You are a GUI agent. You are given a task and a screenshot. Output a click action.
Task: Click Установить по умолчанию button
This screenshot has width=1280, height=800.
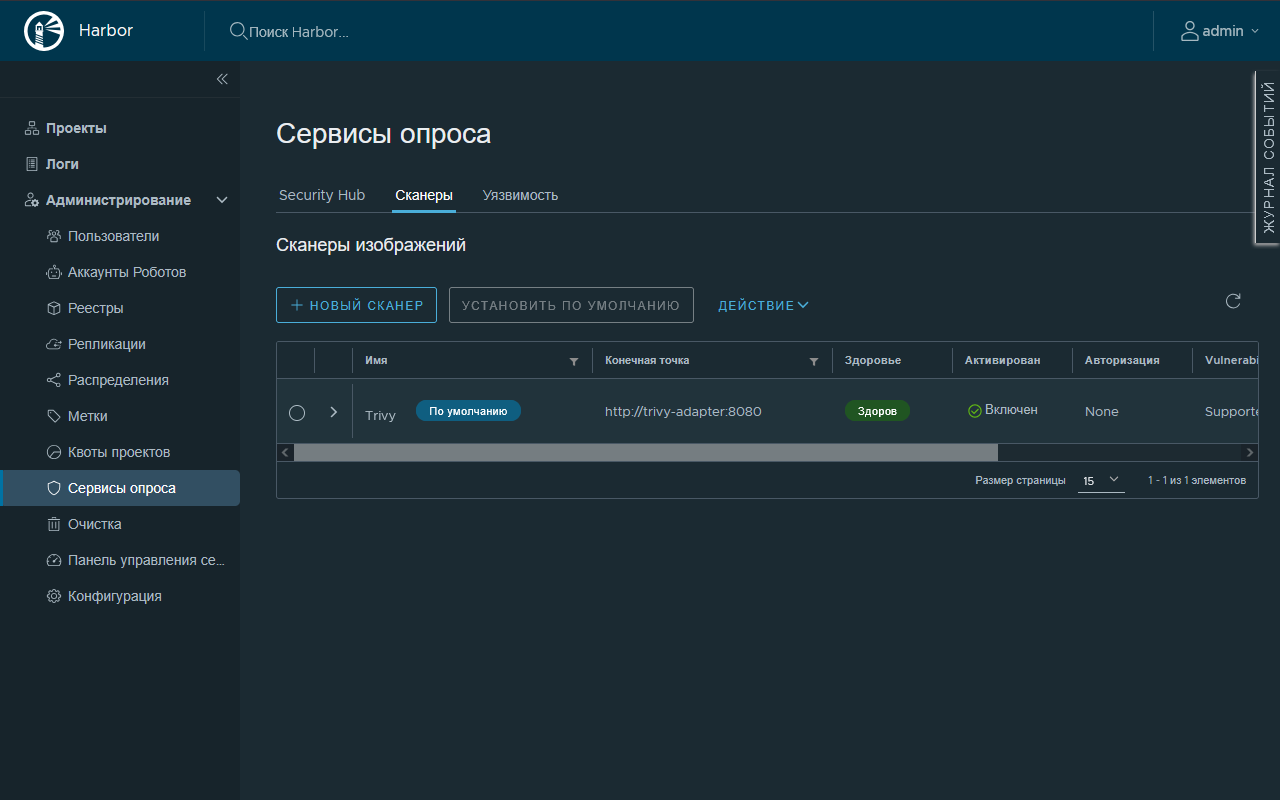click(x=571, y=305)
